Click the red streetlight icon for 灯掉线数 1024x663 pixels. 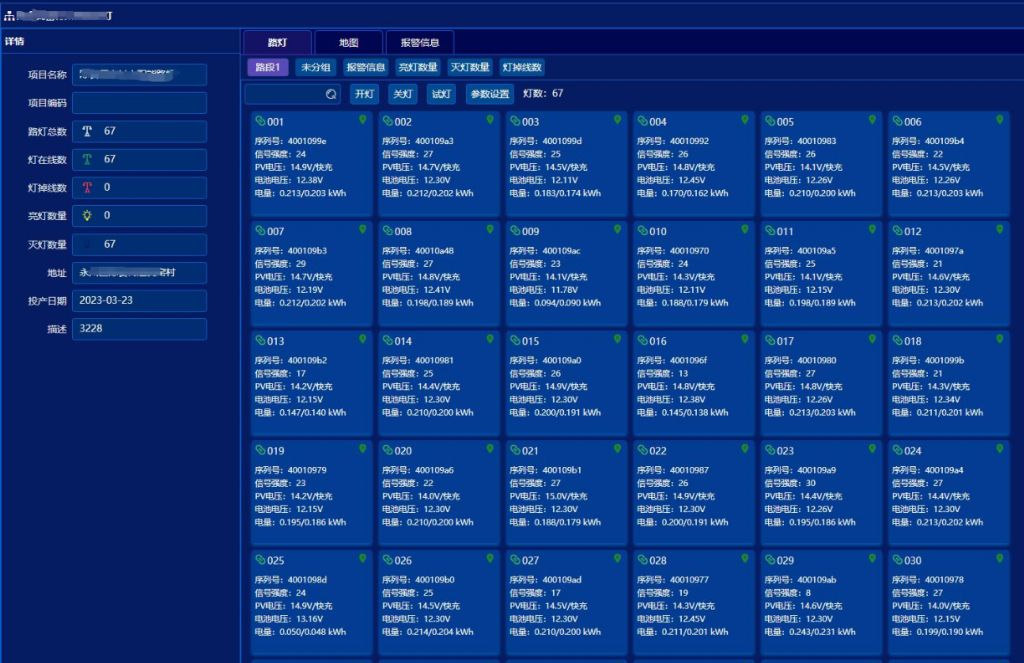(x=87, y=187)
